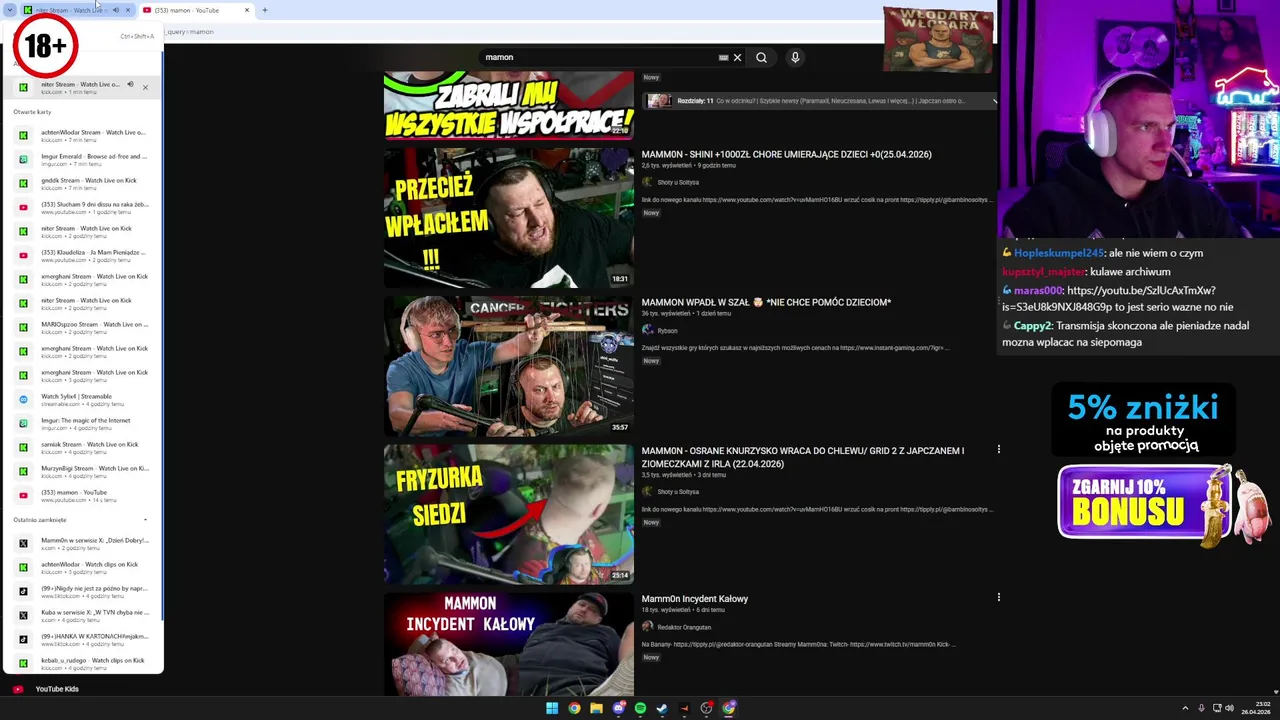Image resolution: width=1280 pixels, height=720 pixels.
Task: Mute the niter Stream browser tab
Action: [115, 10]
